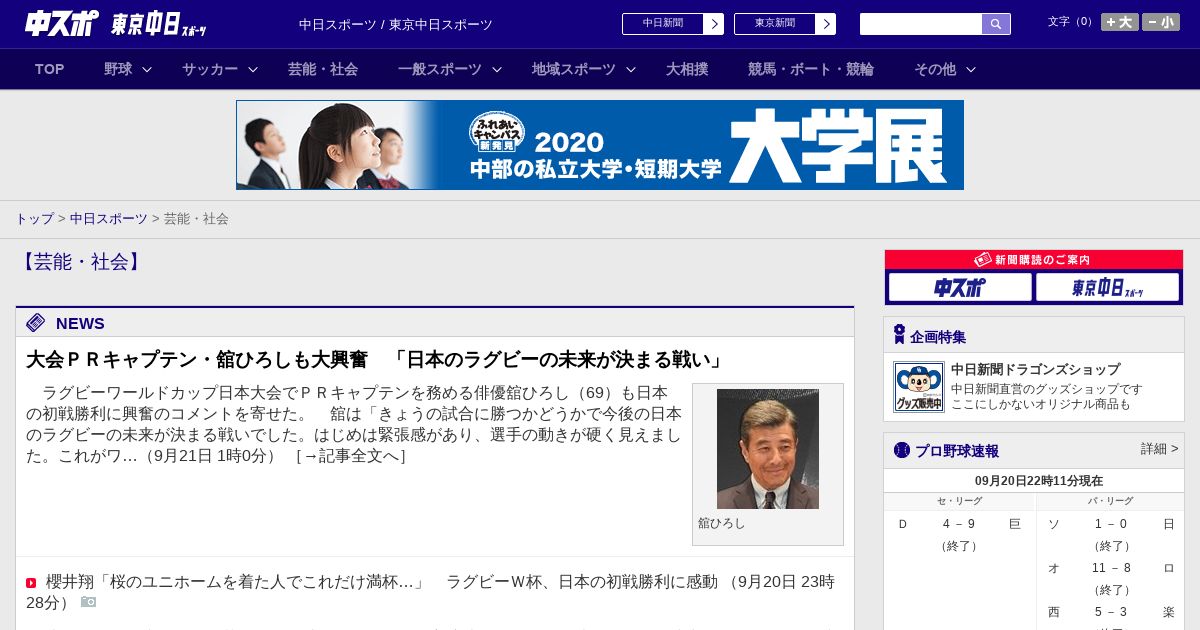This screenshot has height=630, width=1200.
Task: Open 東京新聞 site link button
Action: pos(785,24)
